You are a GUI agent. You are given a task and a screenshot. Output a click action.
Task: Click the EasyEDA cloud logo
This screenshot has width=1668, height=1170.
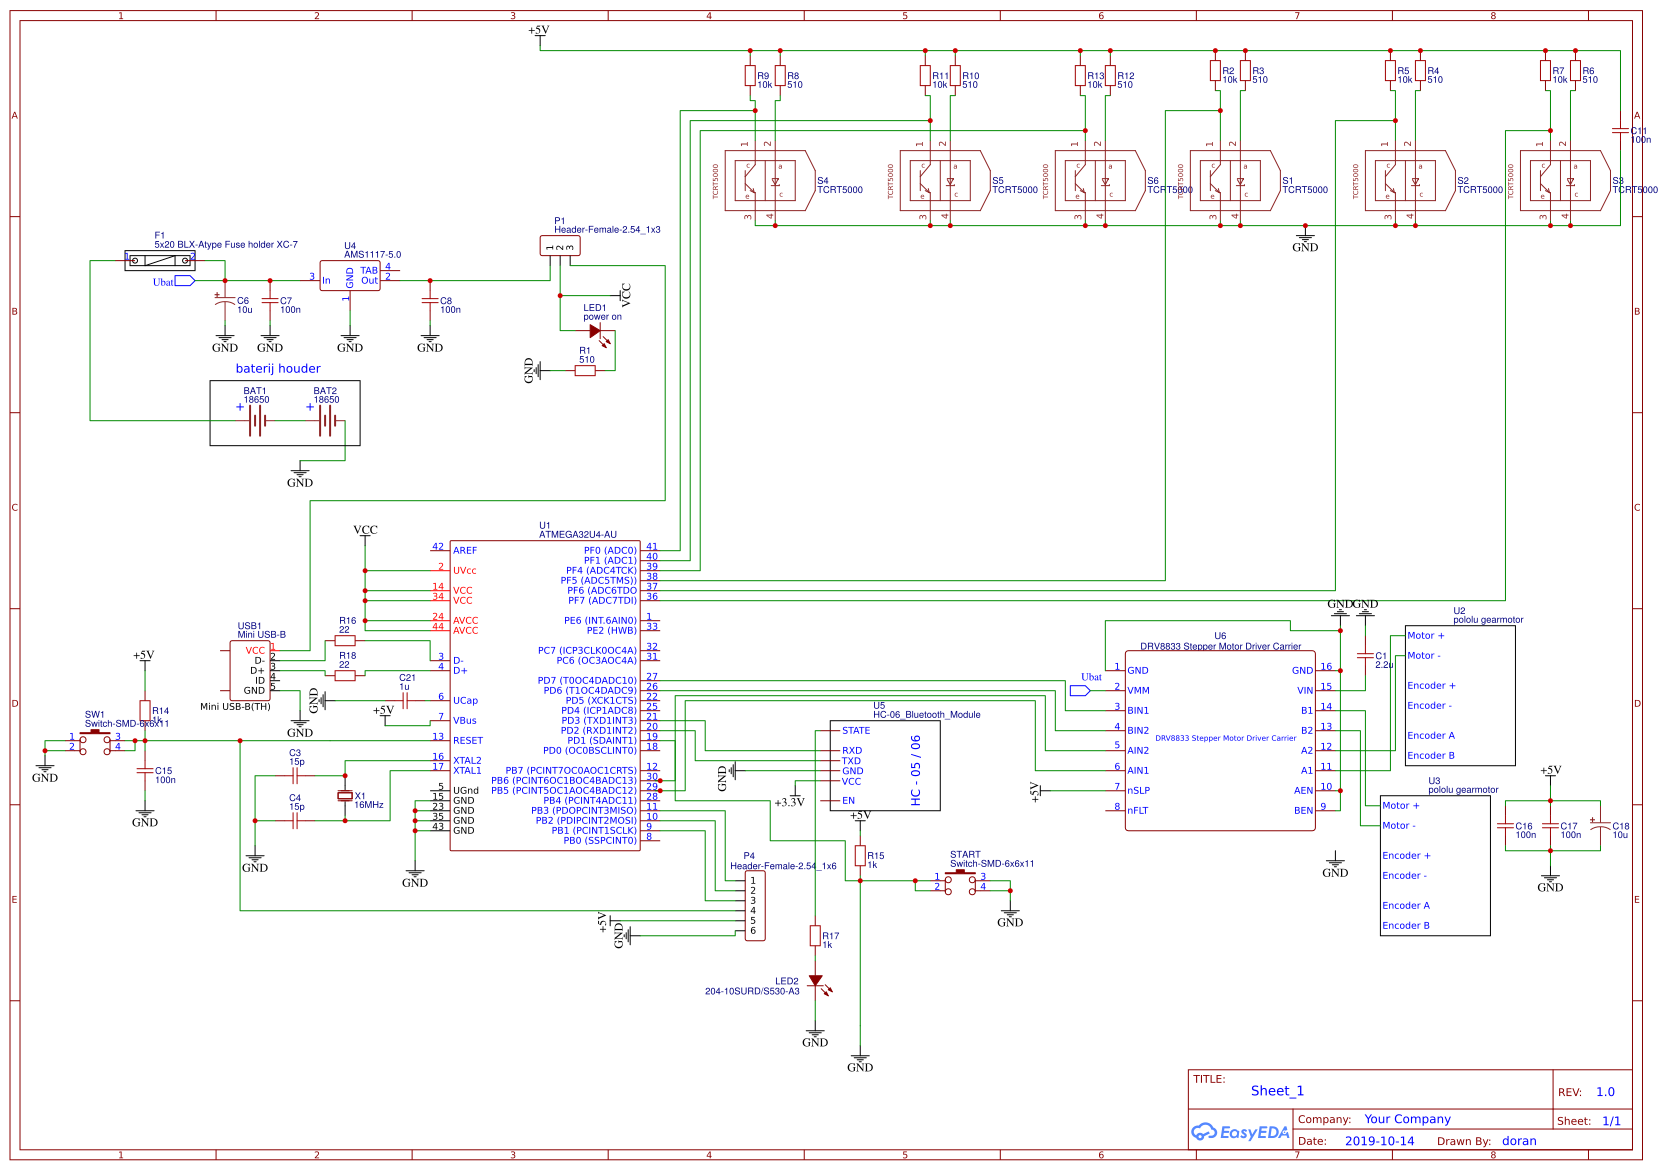[x=1230, y=1133]
